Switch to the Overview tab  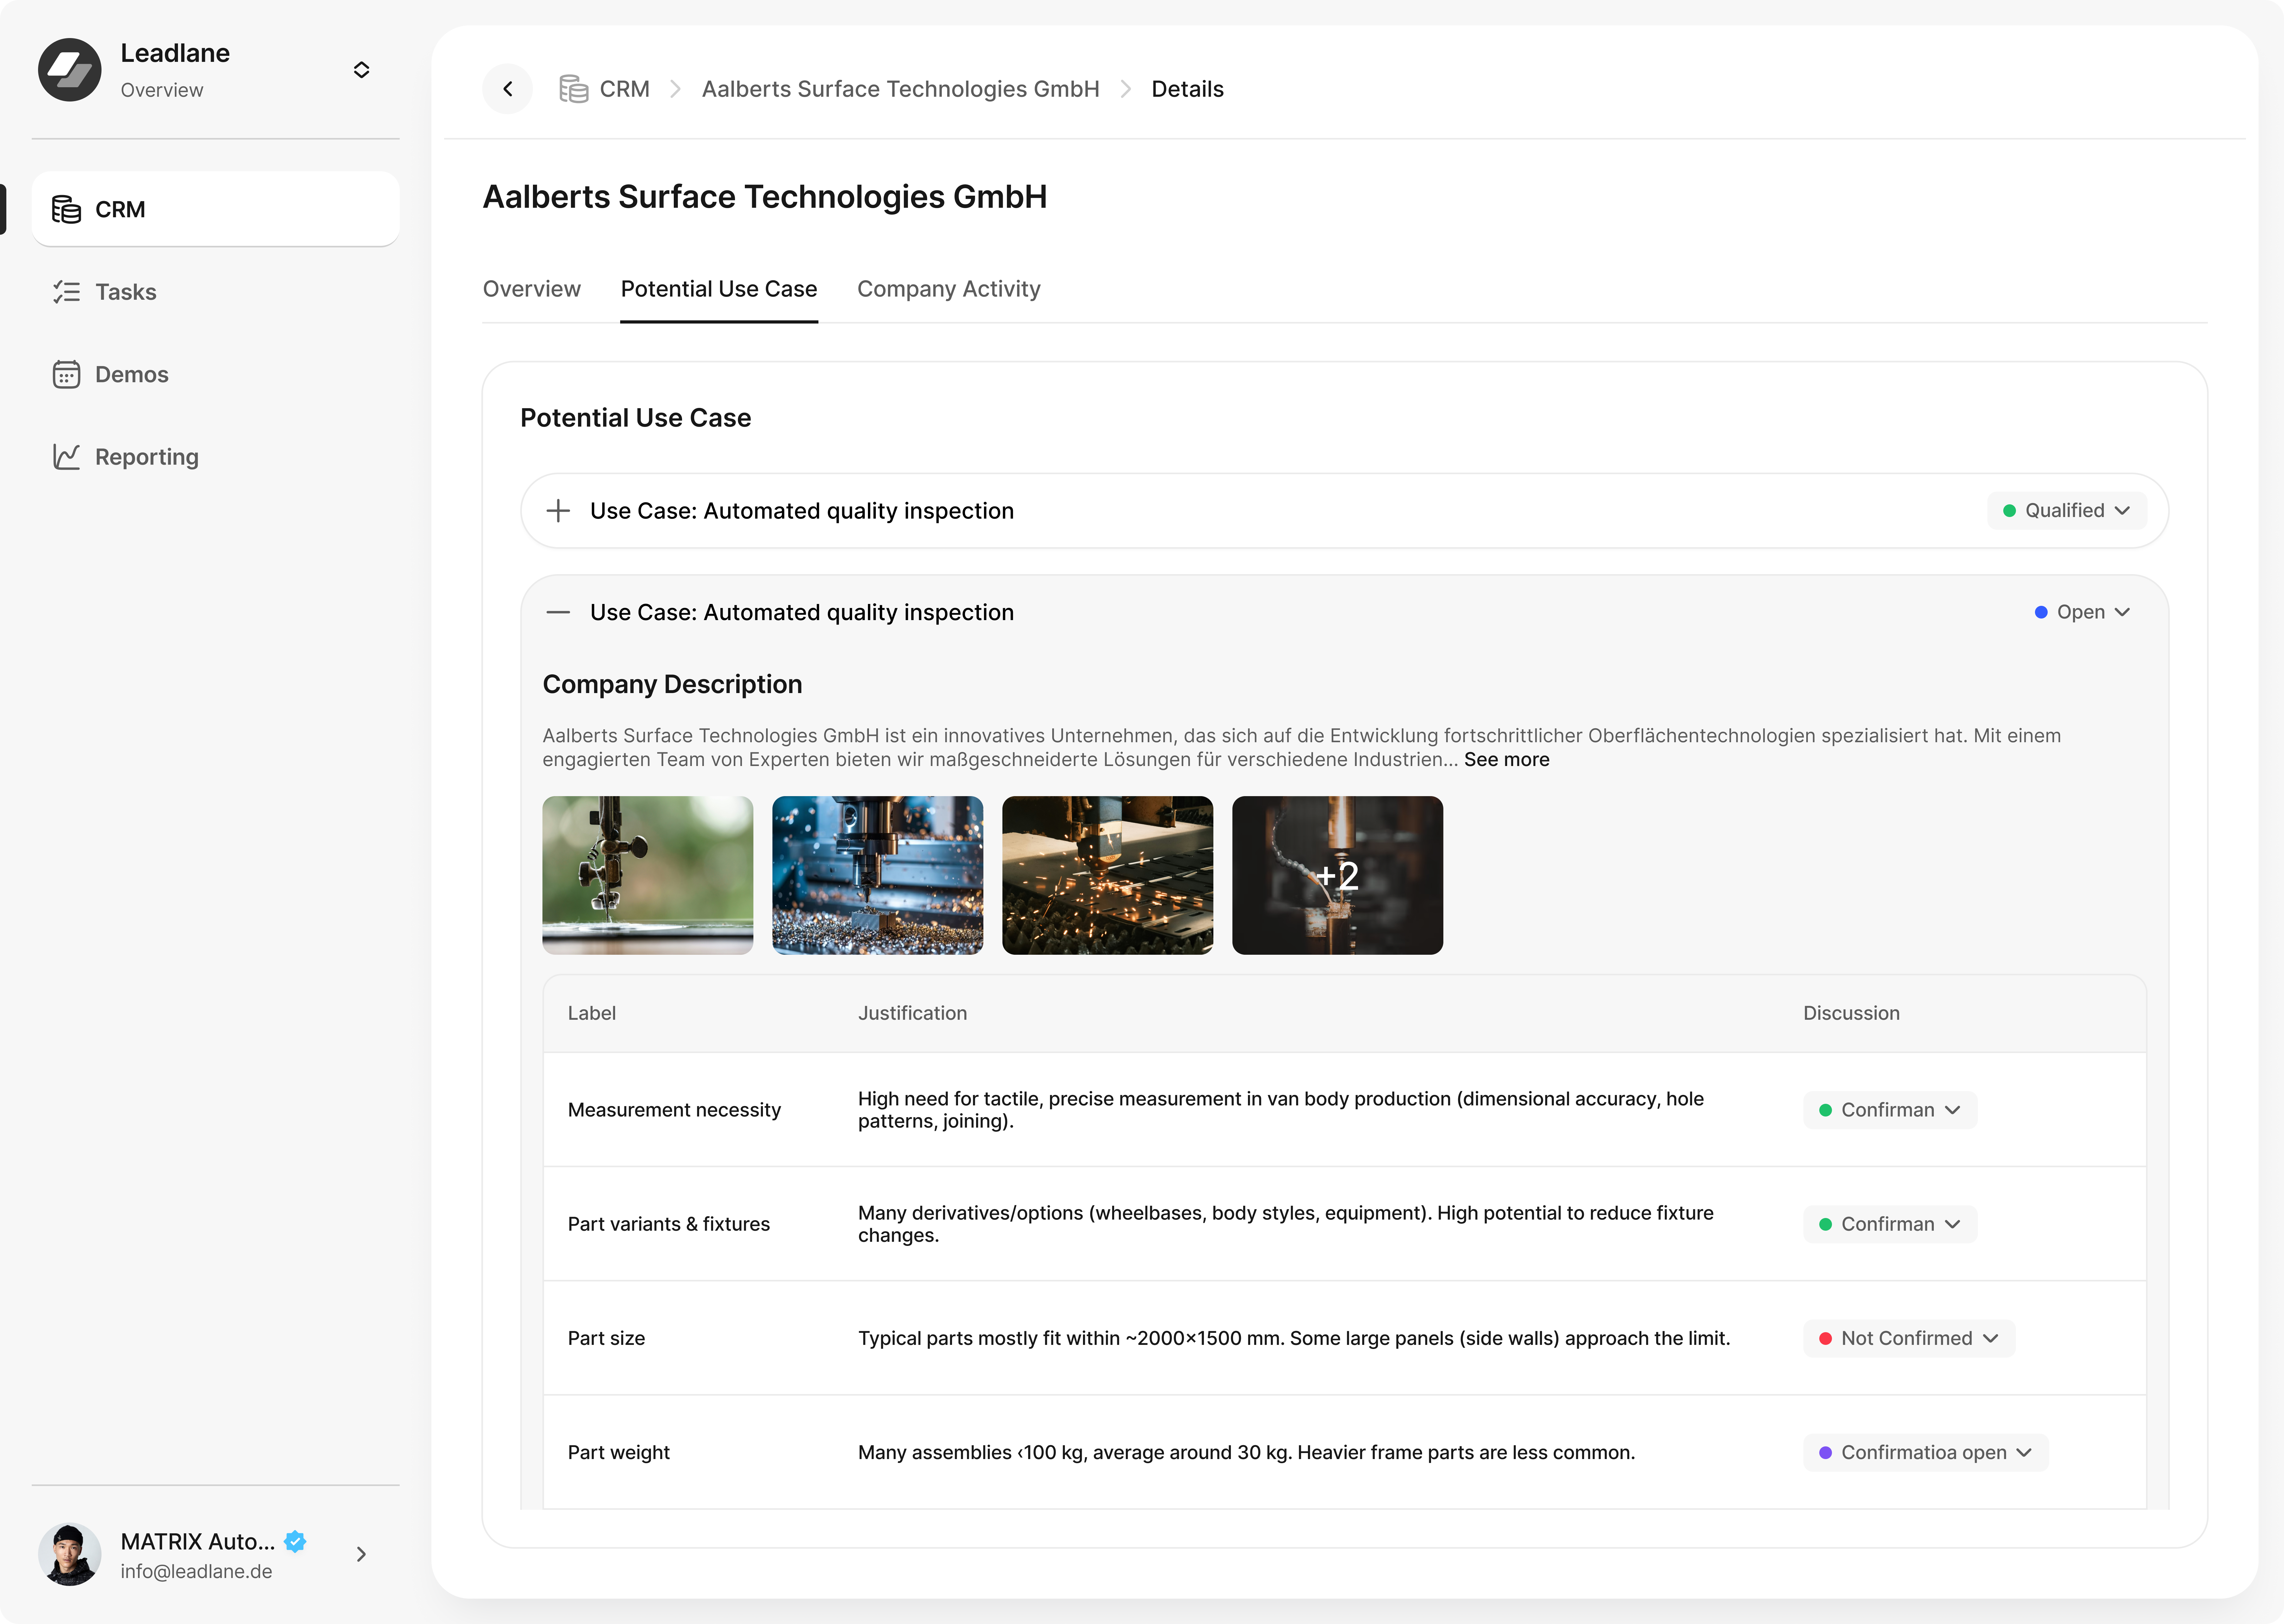531,289
